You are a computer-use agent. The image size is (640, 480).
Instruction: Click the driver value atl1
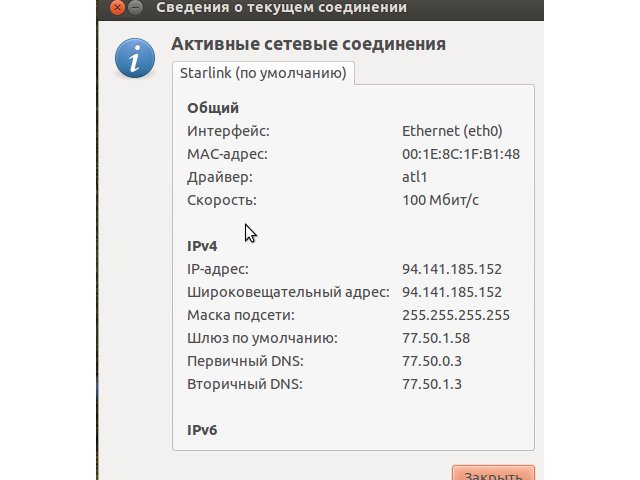(415, 177)
